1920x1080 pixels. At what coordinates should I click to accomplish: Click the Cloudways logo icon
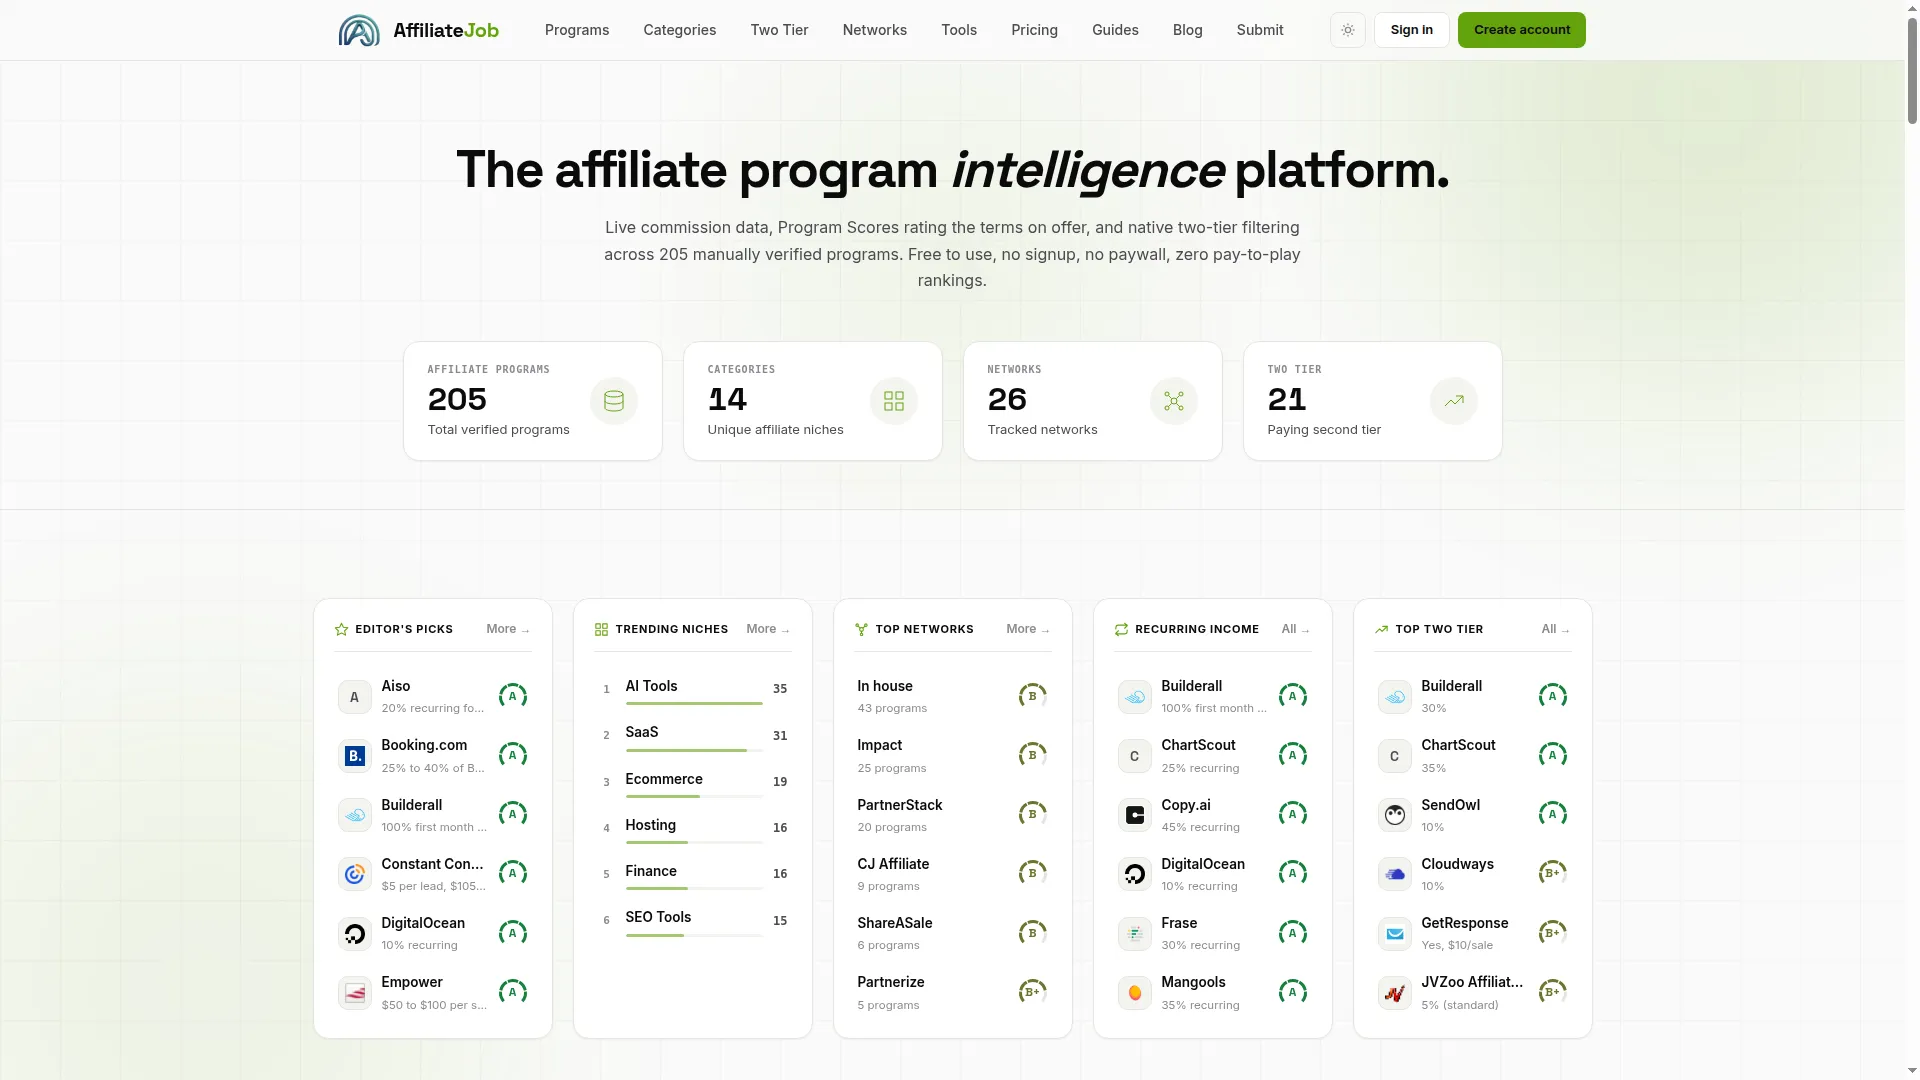click(x=1394, y=875)
